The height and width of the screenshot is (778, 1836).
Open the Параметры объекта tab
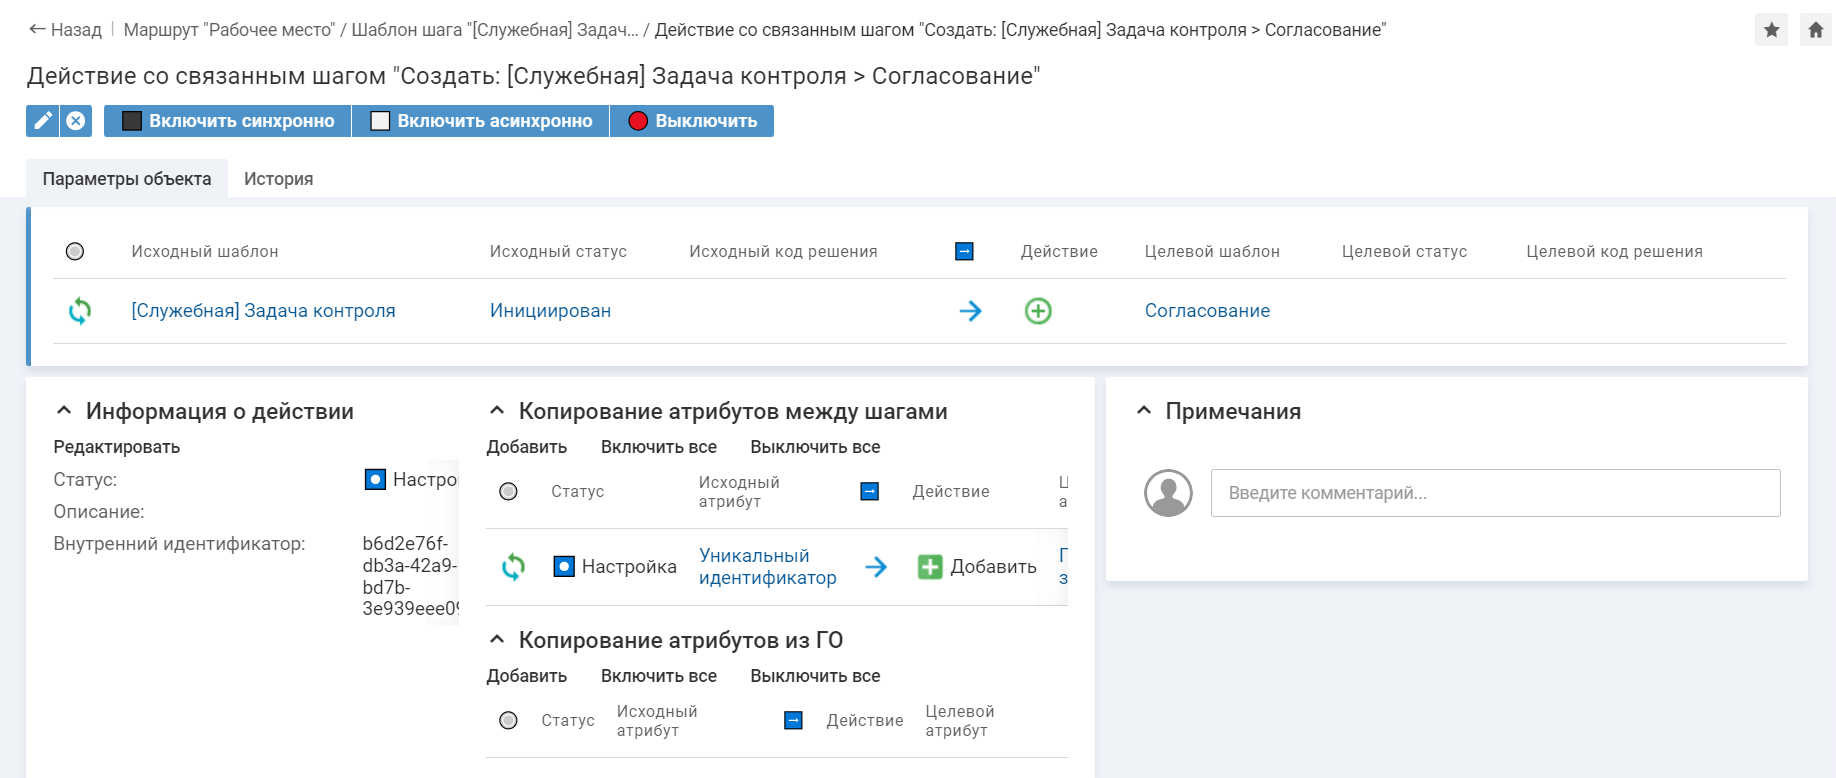click(127, 179)
